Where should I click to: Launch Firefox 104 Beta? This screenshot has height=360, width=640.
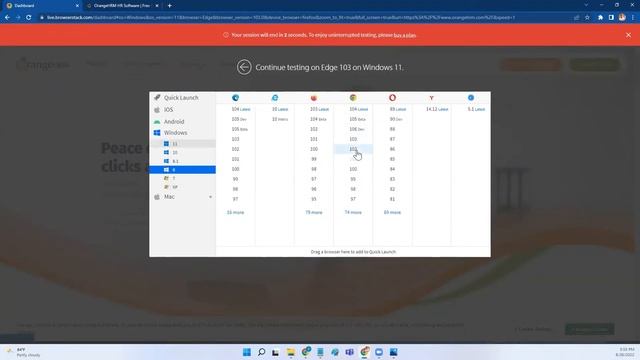318,119
